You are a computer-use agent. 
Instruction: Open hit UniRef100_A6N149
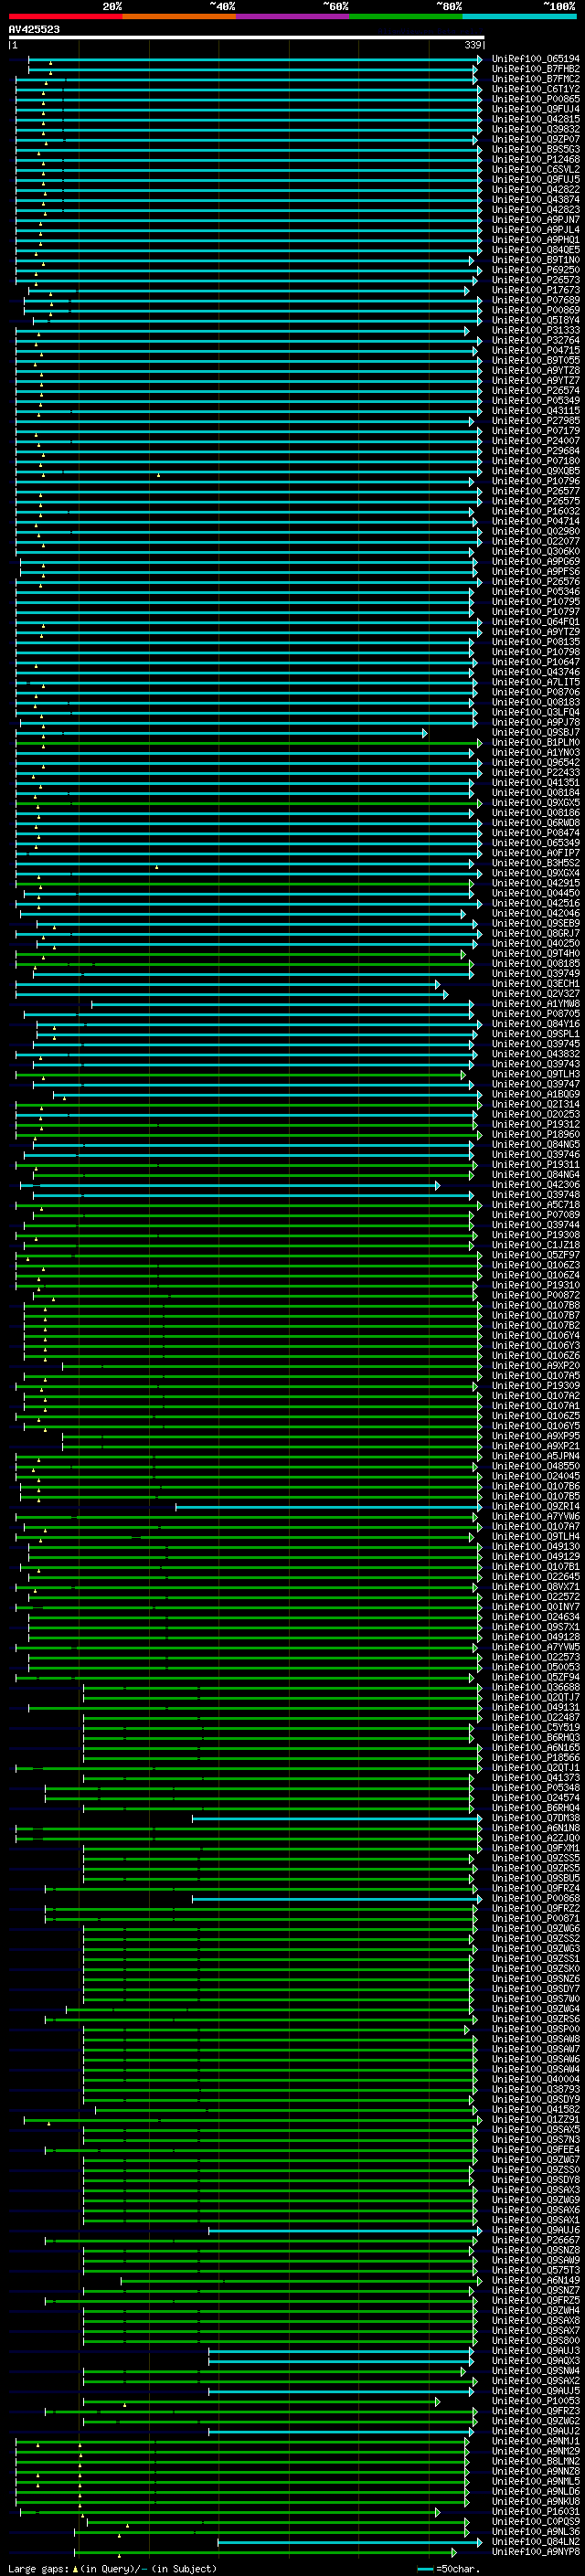pyautogui.click(x=535, y=2280)
